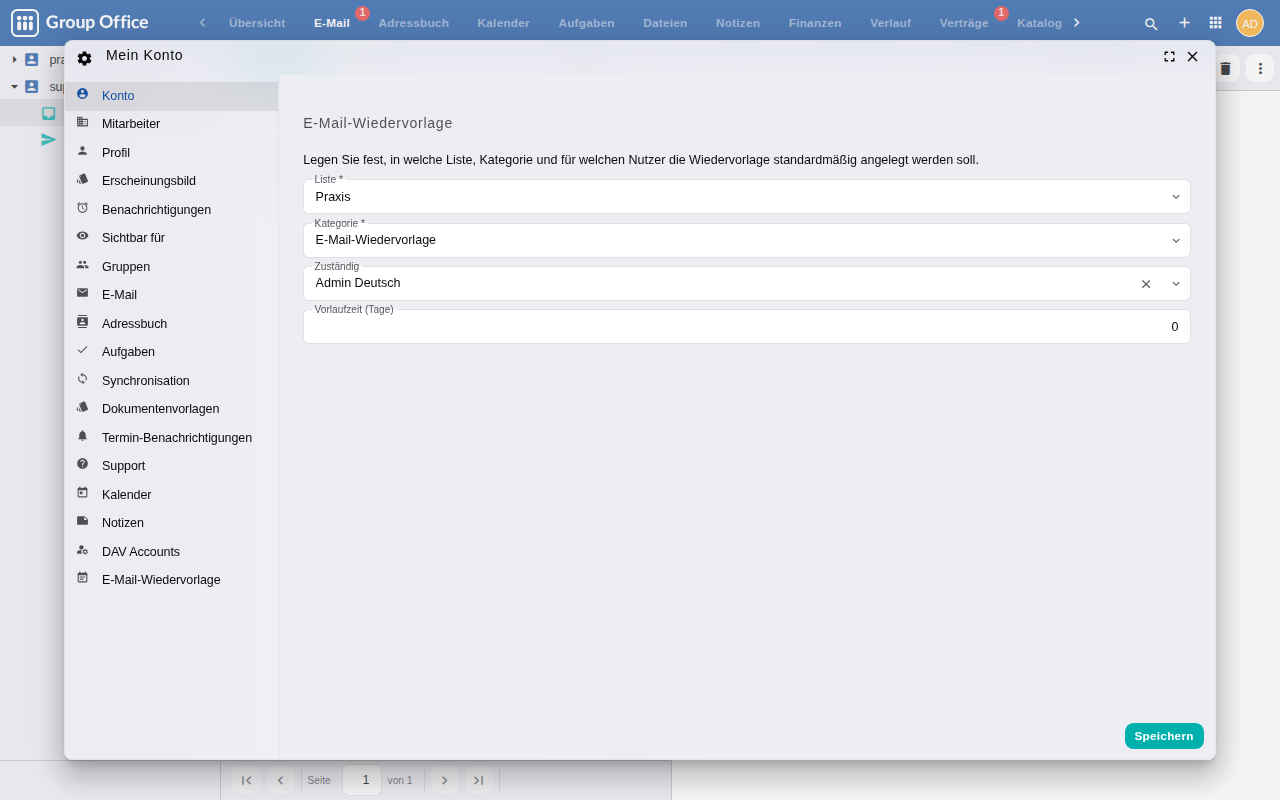Open Dokumentenvorlagen settings section
Image resolution: width=1280 pixels, height=800 pixels.
tap(171, 409)
